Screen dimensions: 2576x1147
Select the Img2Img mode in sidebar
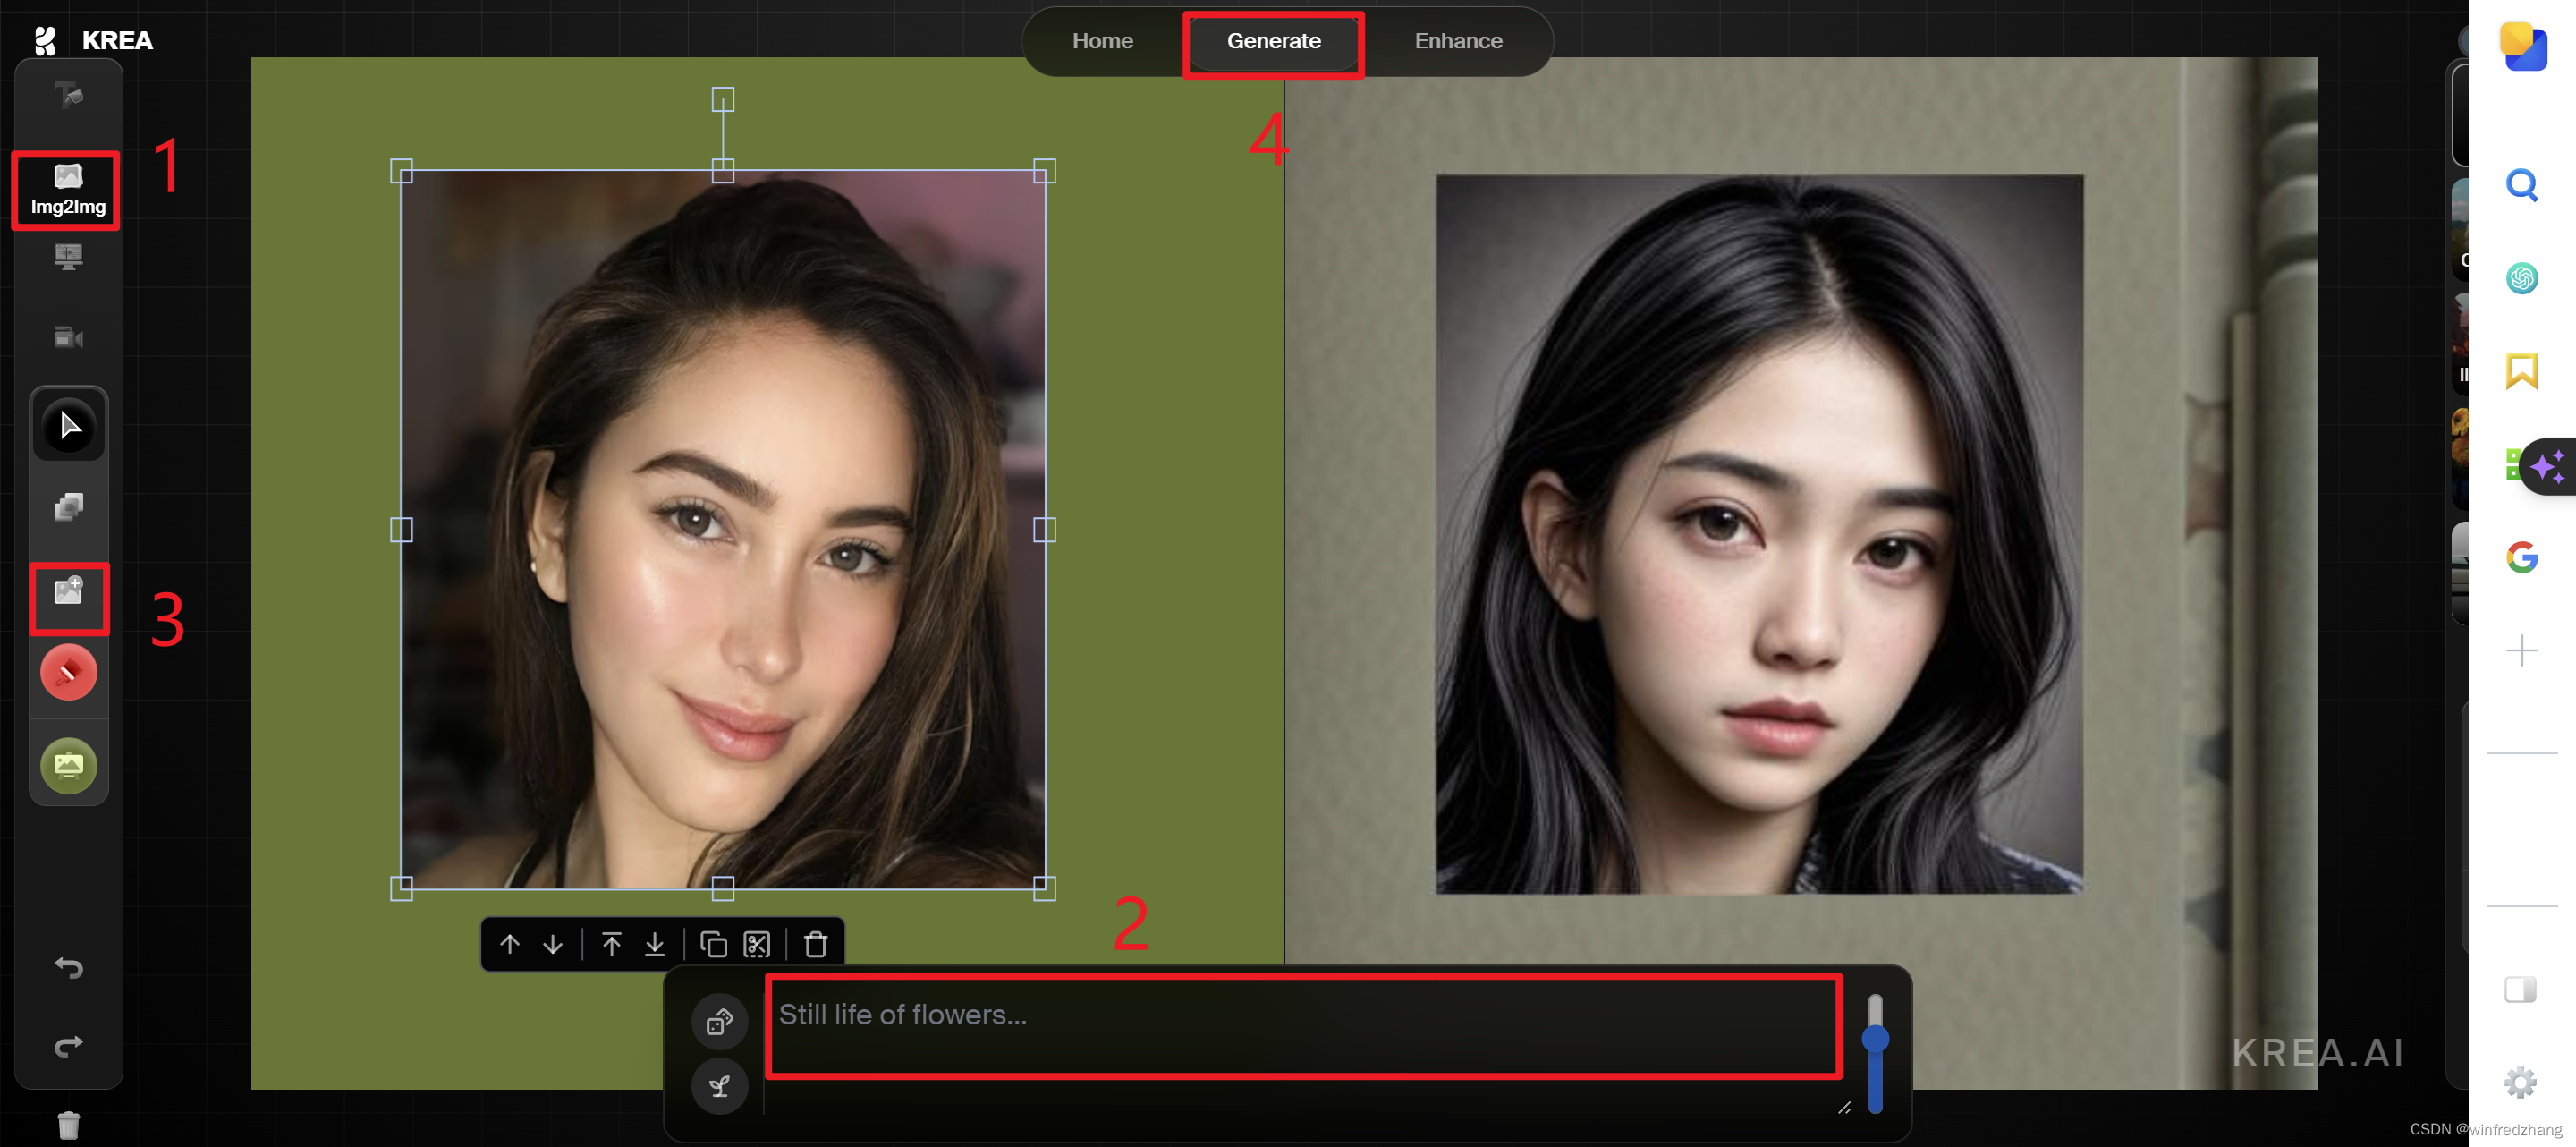[67, 189]
